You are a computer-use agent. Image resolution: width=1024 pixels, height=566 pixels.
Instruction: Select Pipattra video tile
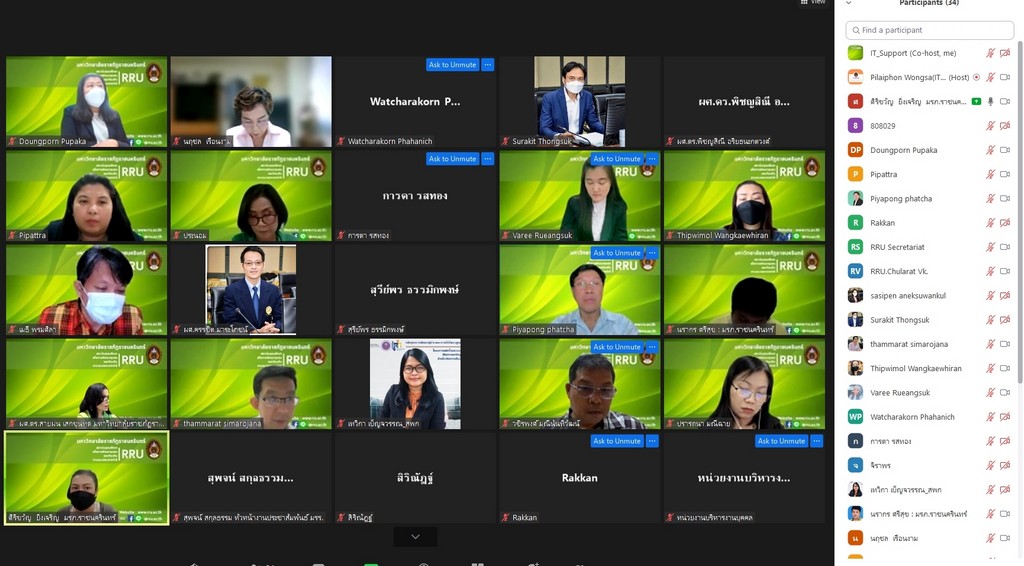tap(87, 196)
